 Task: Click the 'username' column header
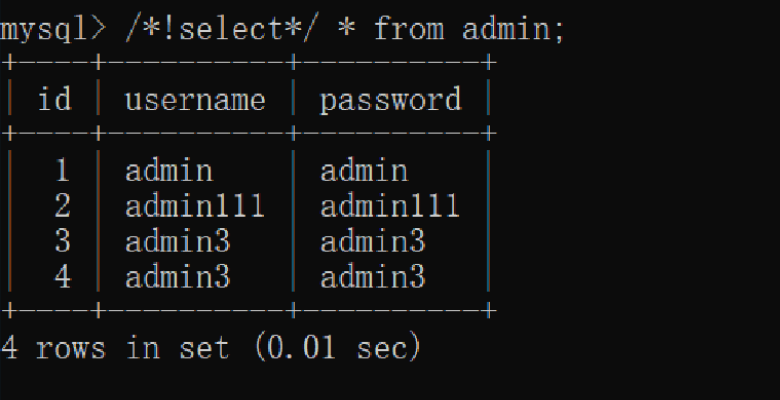click(x=194, y=99)
